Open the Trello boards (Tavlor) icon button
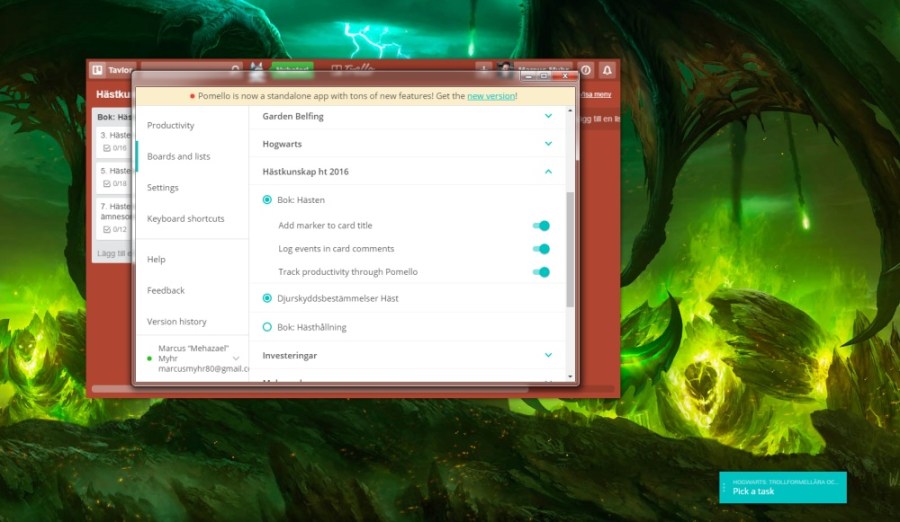The width and height of the screenshot is (900, 522). pyautogui.click(x=98, y=70)
